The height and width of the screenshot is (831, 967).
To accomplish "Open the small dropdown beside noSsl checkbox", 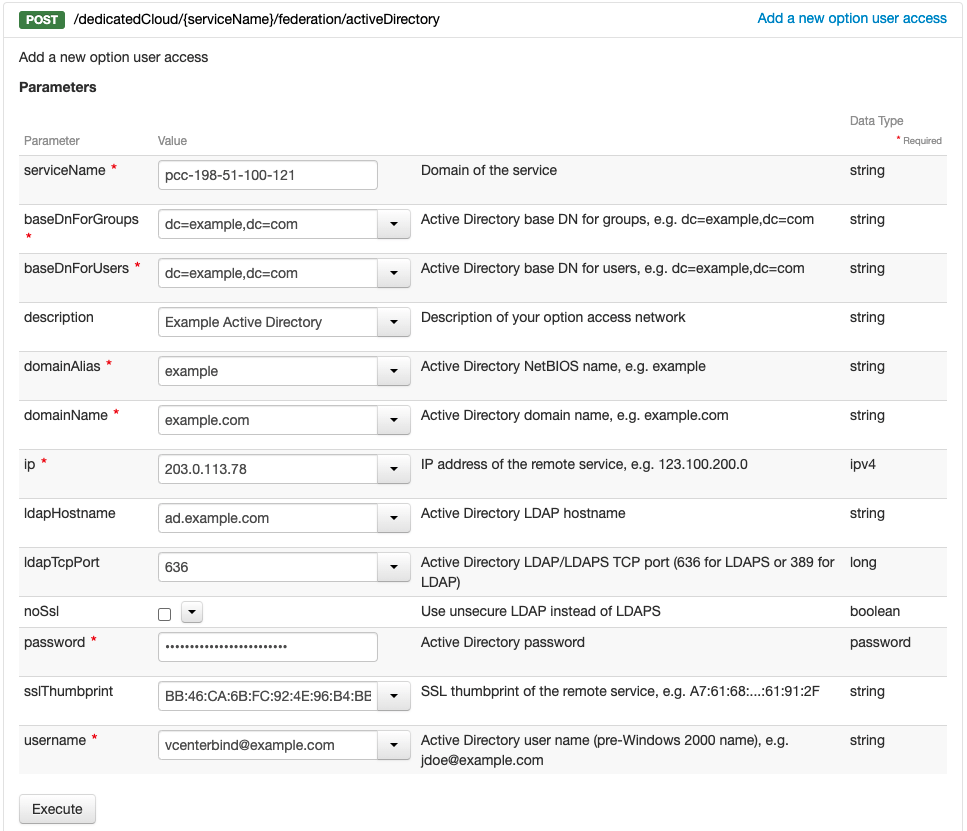I will [192, 612].
